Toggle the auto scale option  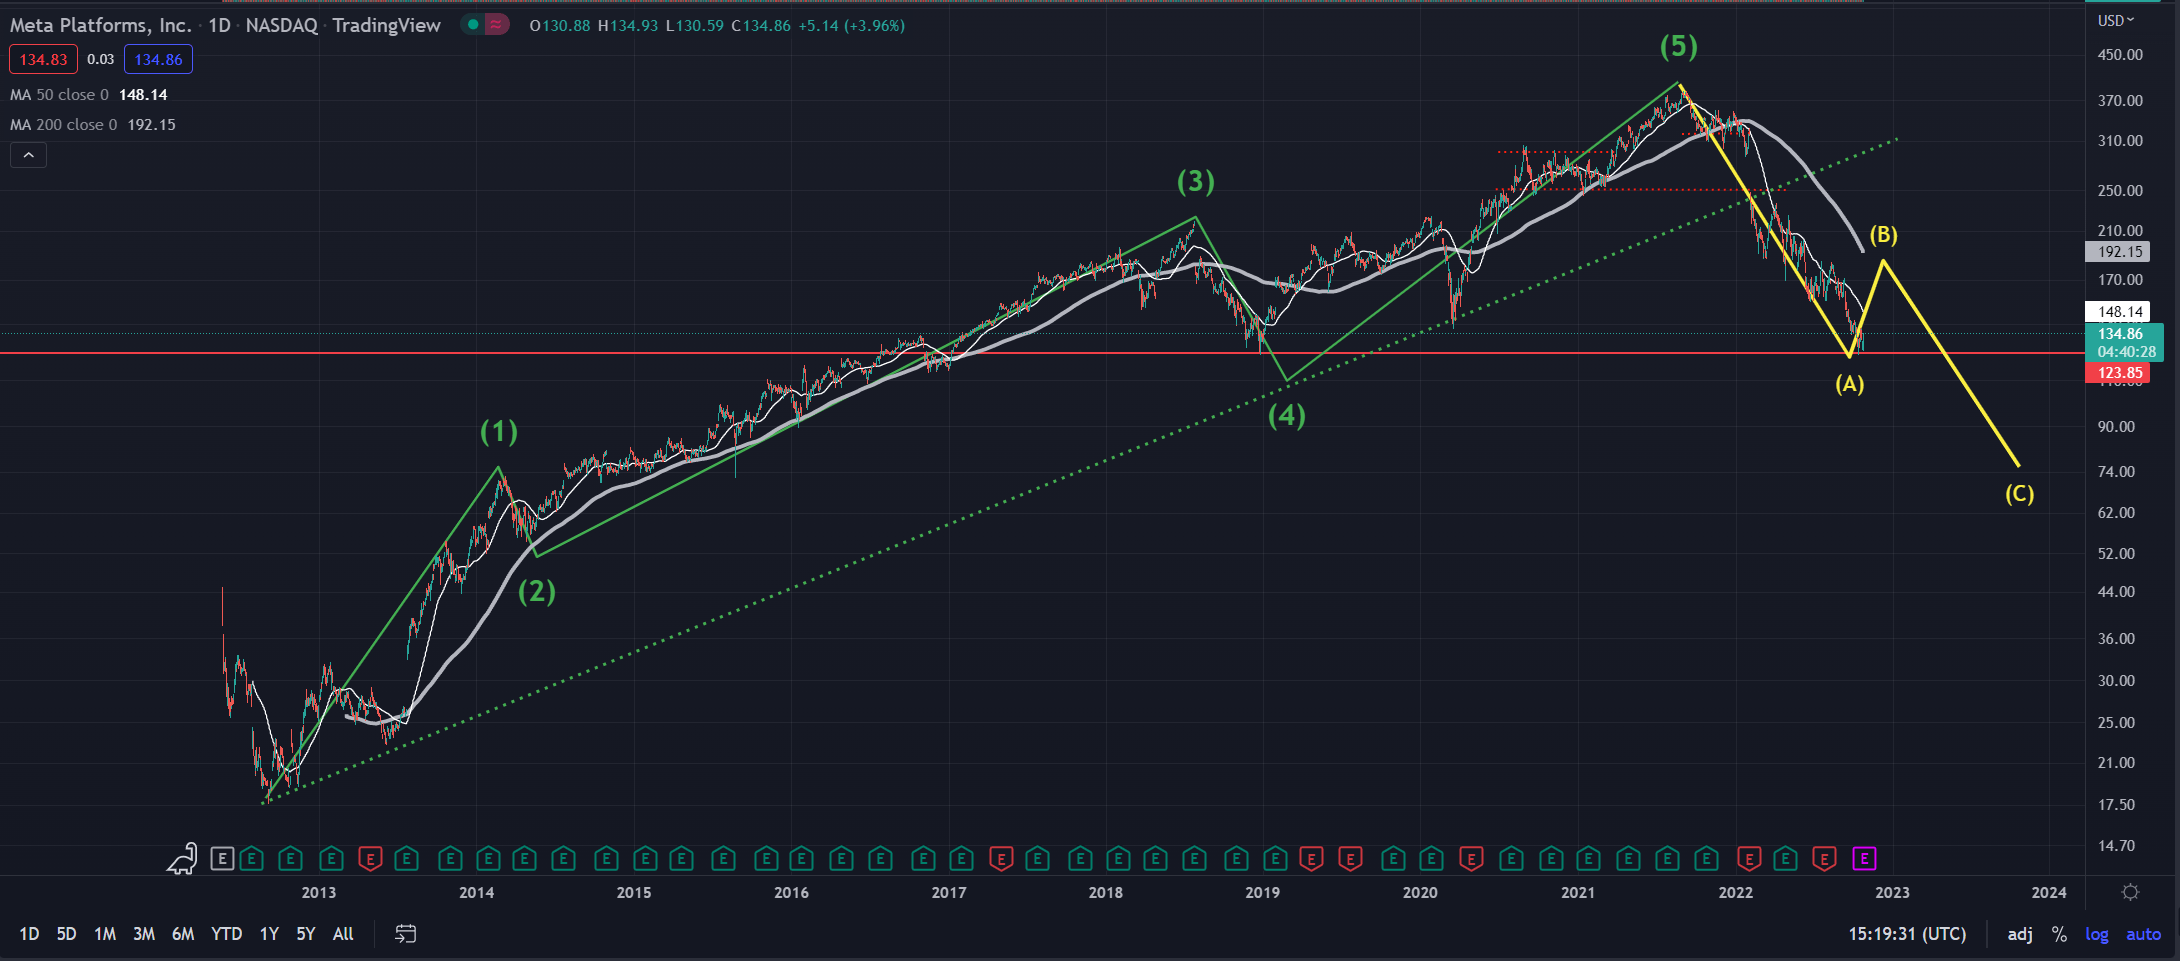pyautogui.click(x=2143, y=934)
